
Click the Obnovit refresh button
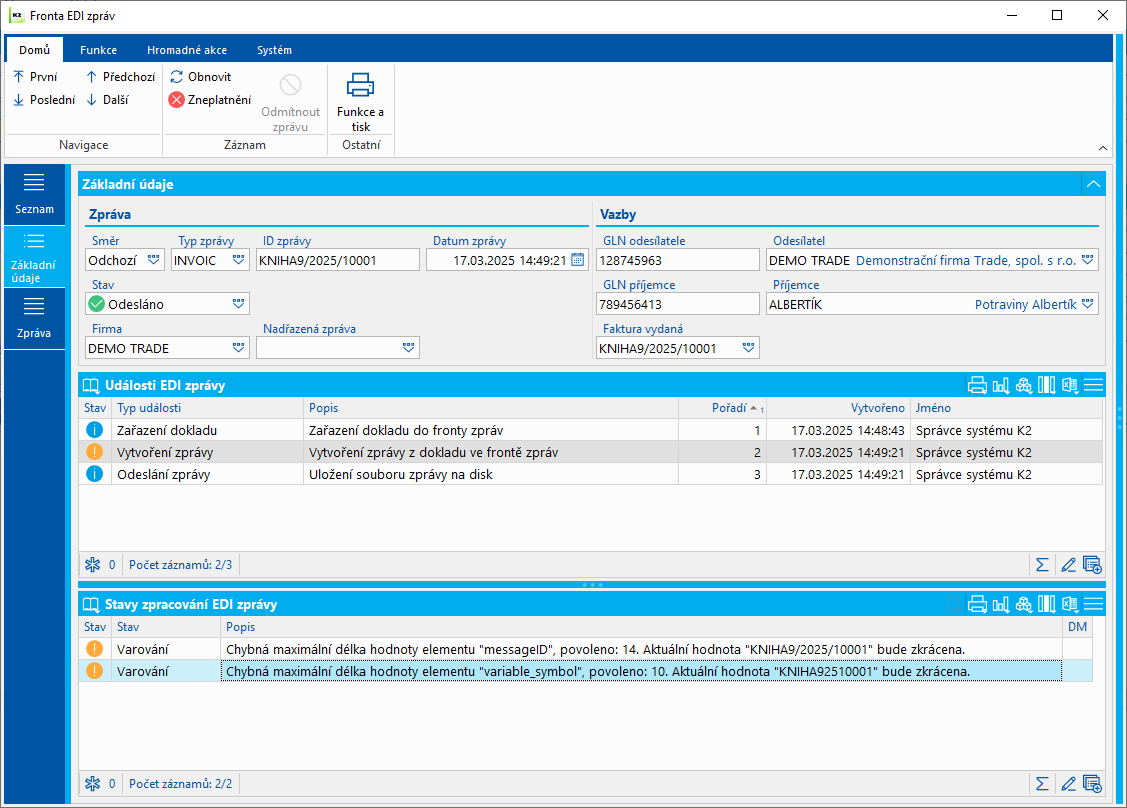coord(200,77)
